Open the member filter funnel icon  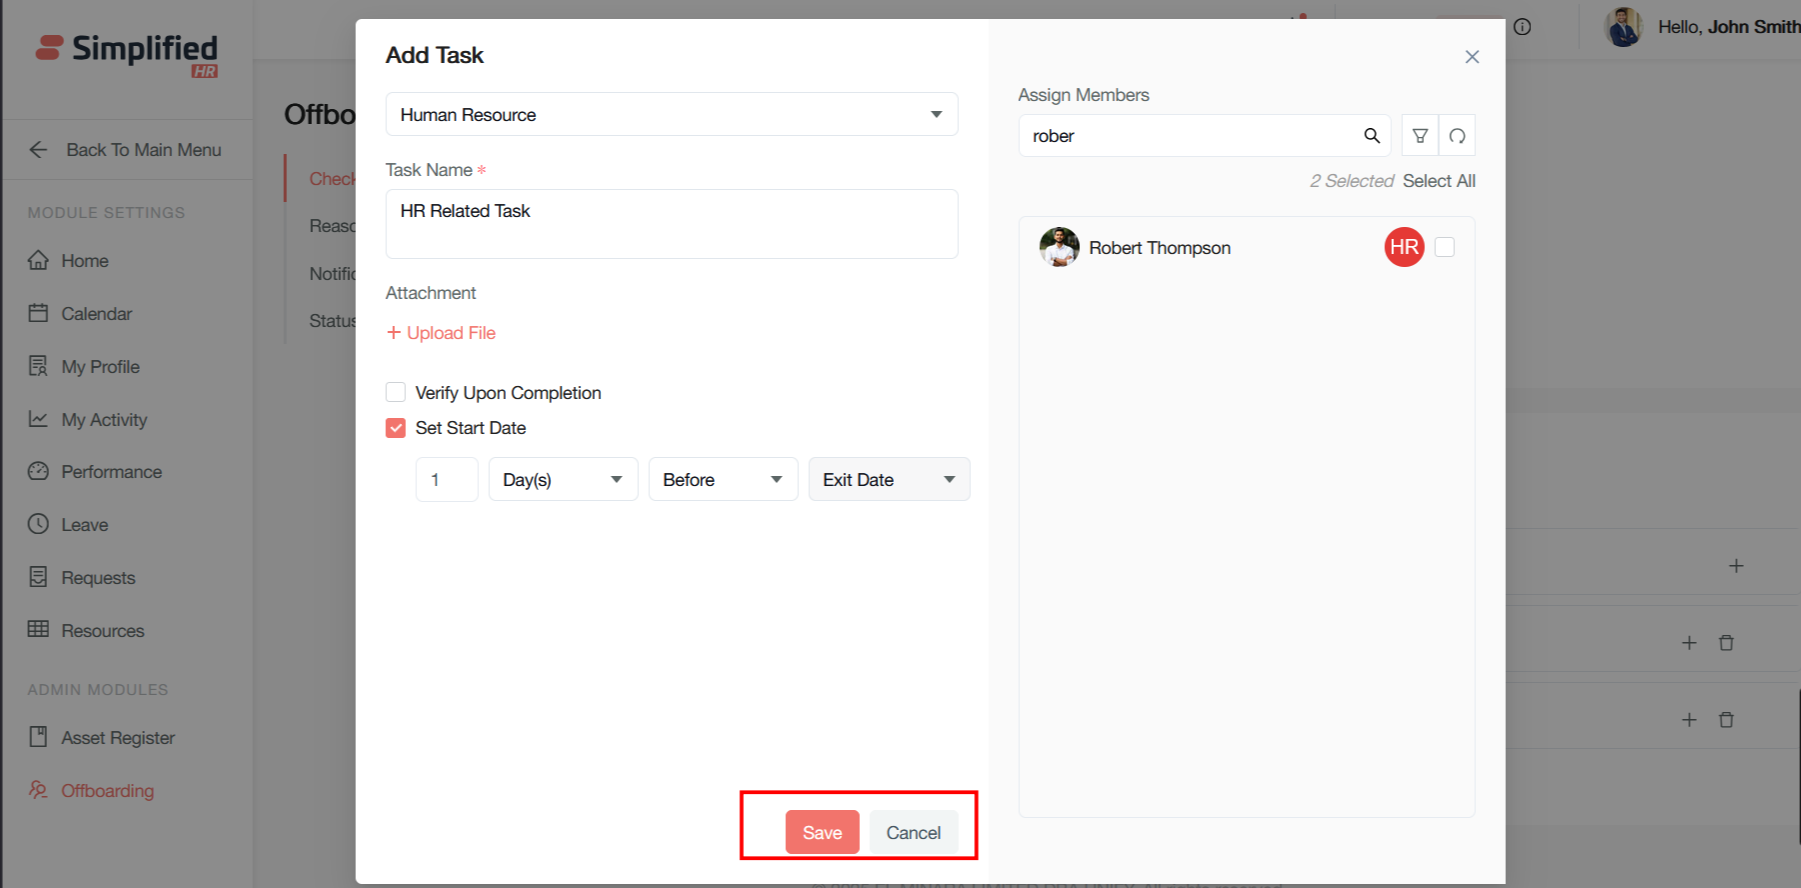[1419, 136]
